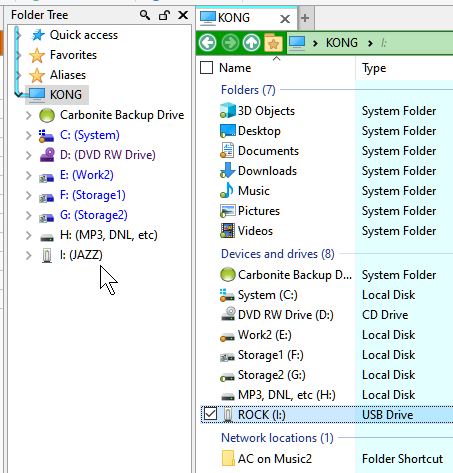Expand the C: (System) tree node
Viewport: 453px width, 473px height.
29,135
